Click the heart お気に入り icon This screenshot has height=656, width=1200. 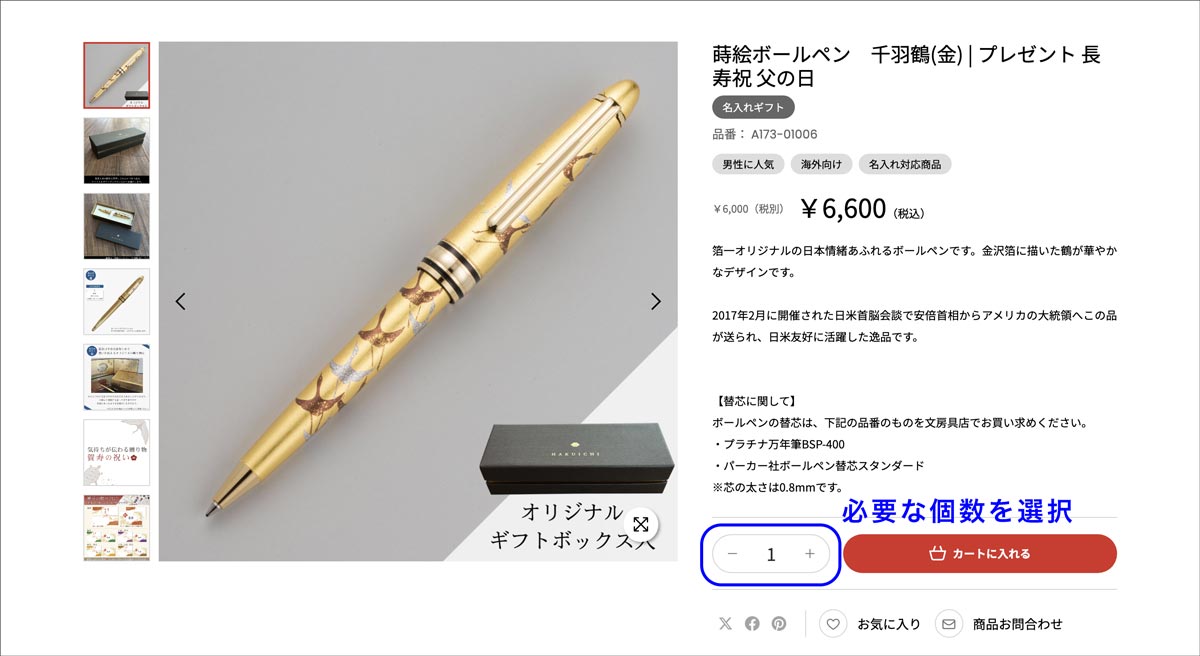(833, 624)
